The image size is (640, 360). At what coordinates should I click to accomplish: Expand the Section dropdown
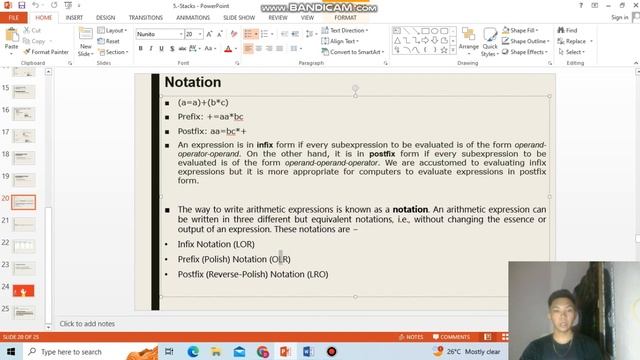click(x=113, y=52)
